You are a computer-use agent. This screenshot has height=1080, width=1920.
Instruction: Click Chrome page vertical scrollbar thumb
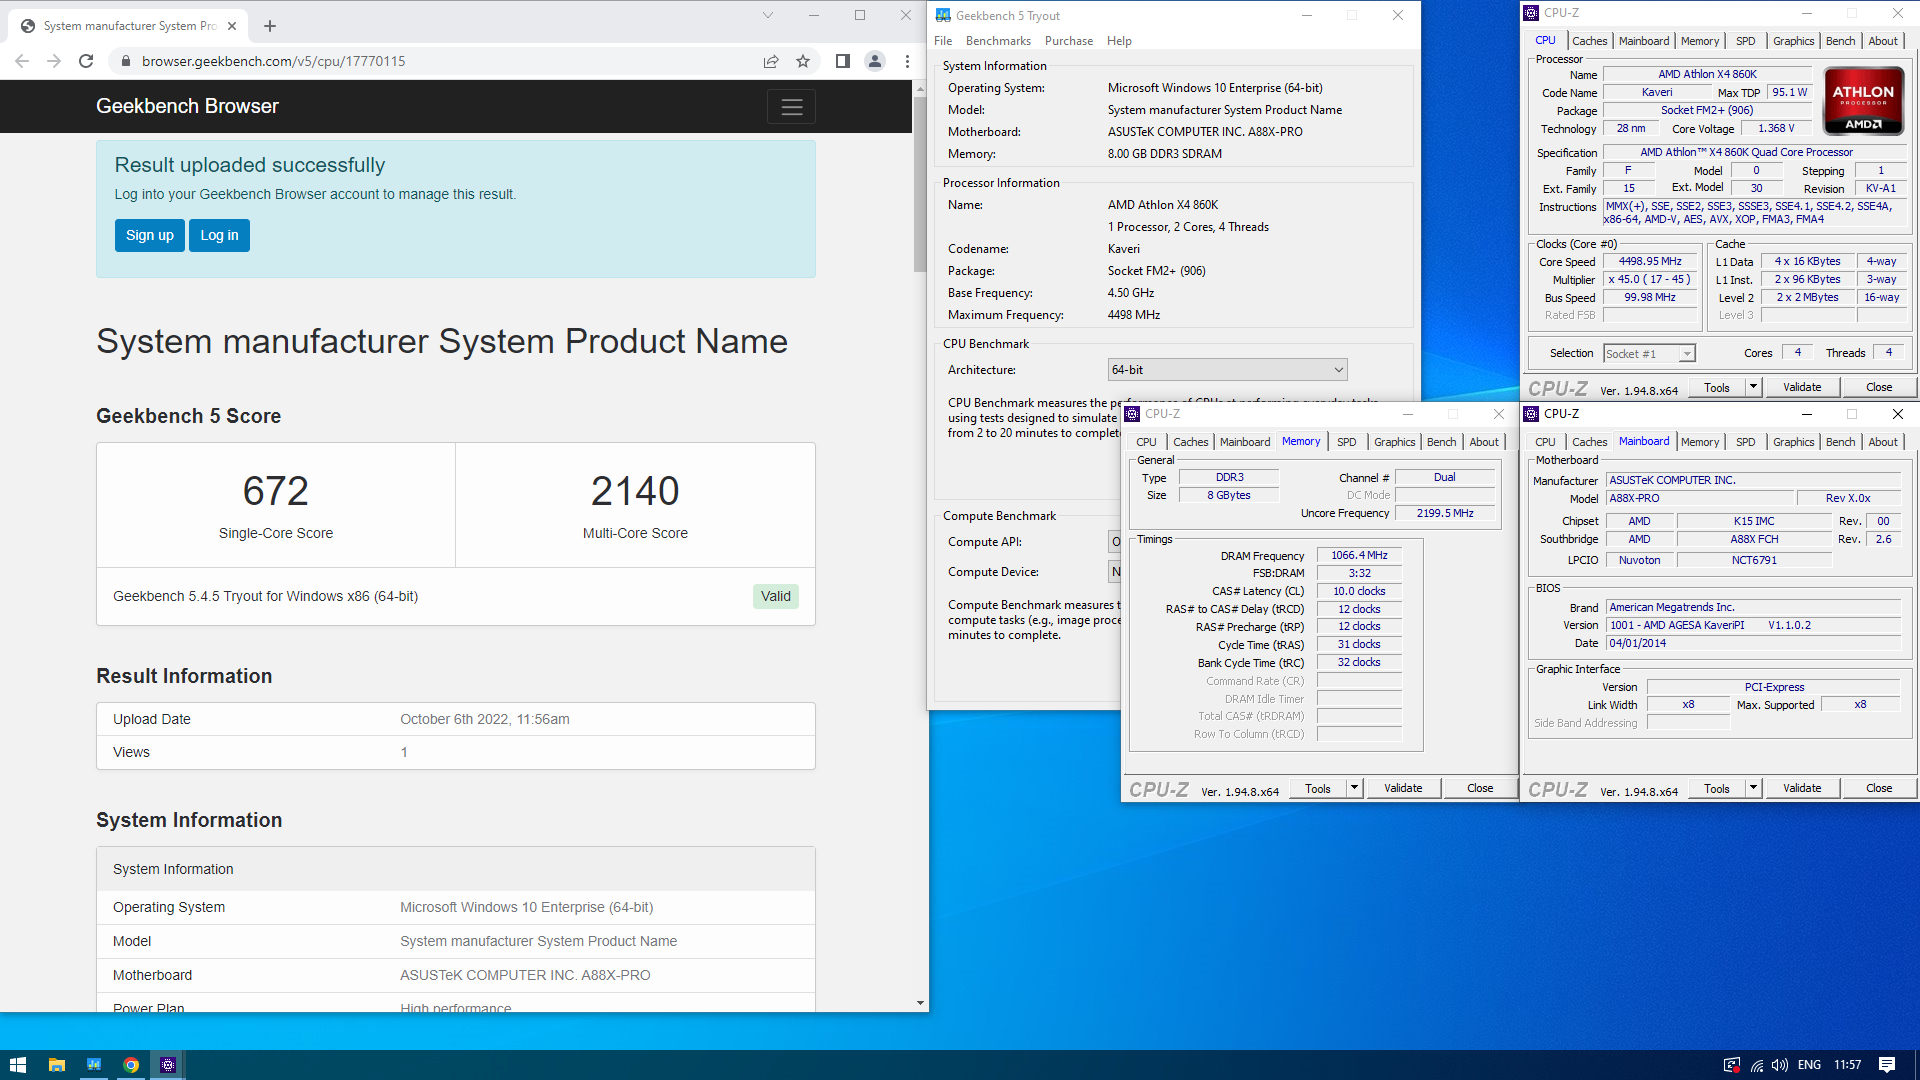click(920, 184)
